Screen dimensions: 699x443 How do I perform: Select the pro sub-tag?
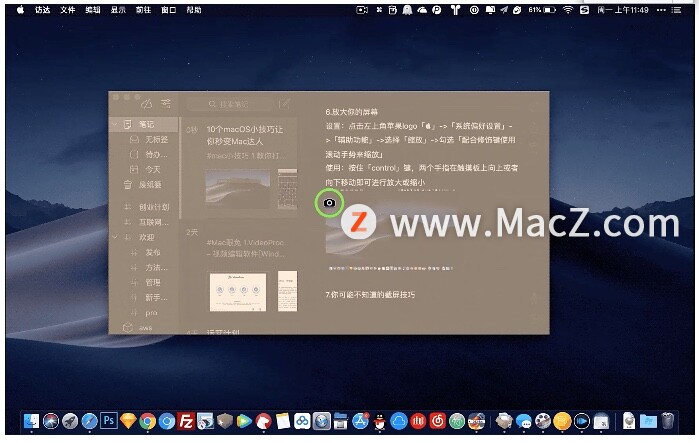click(144, 312)
